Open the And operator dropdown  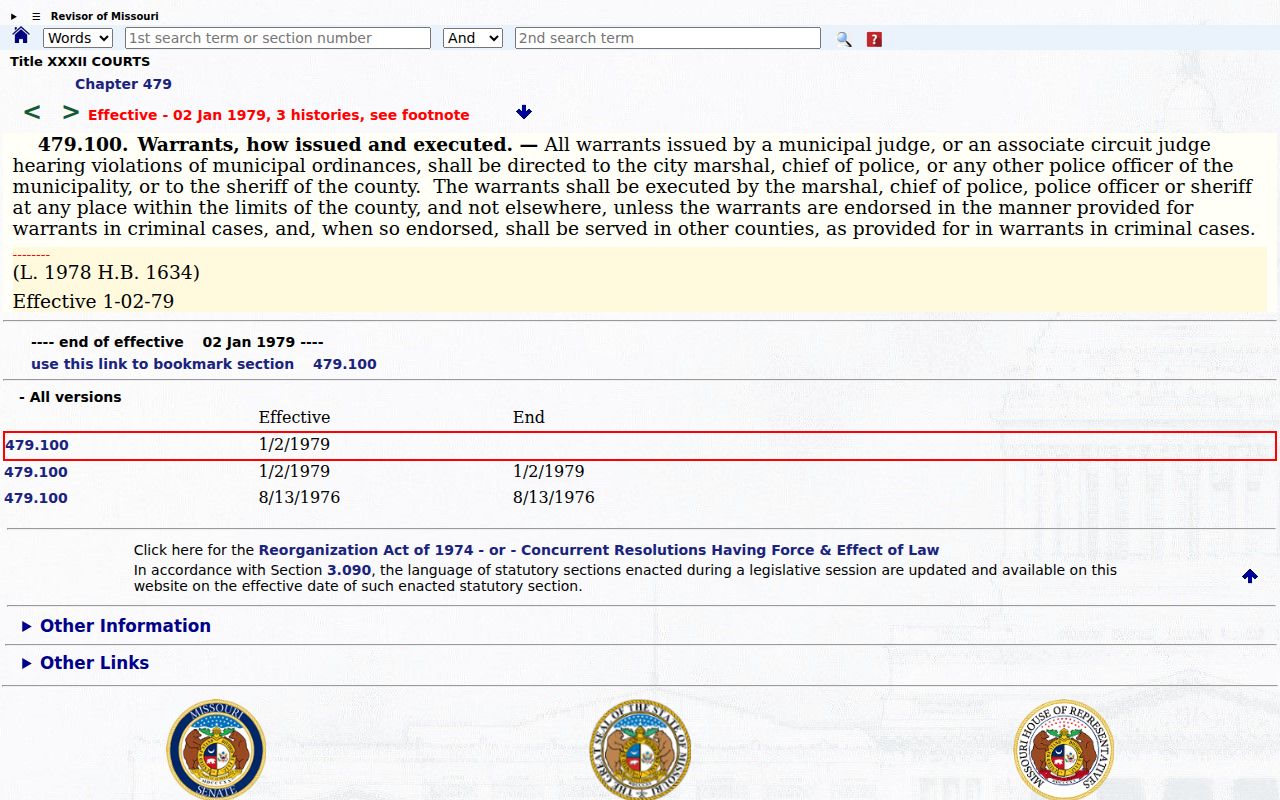click(x=473, y=38)
